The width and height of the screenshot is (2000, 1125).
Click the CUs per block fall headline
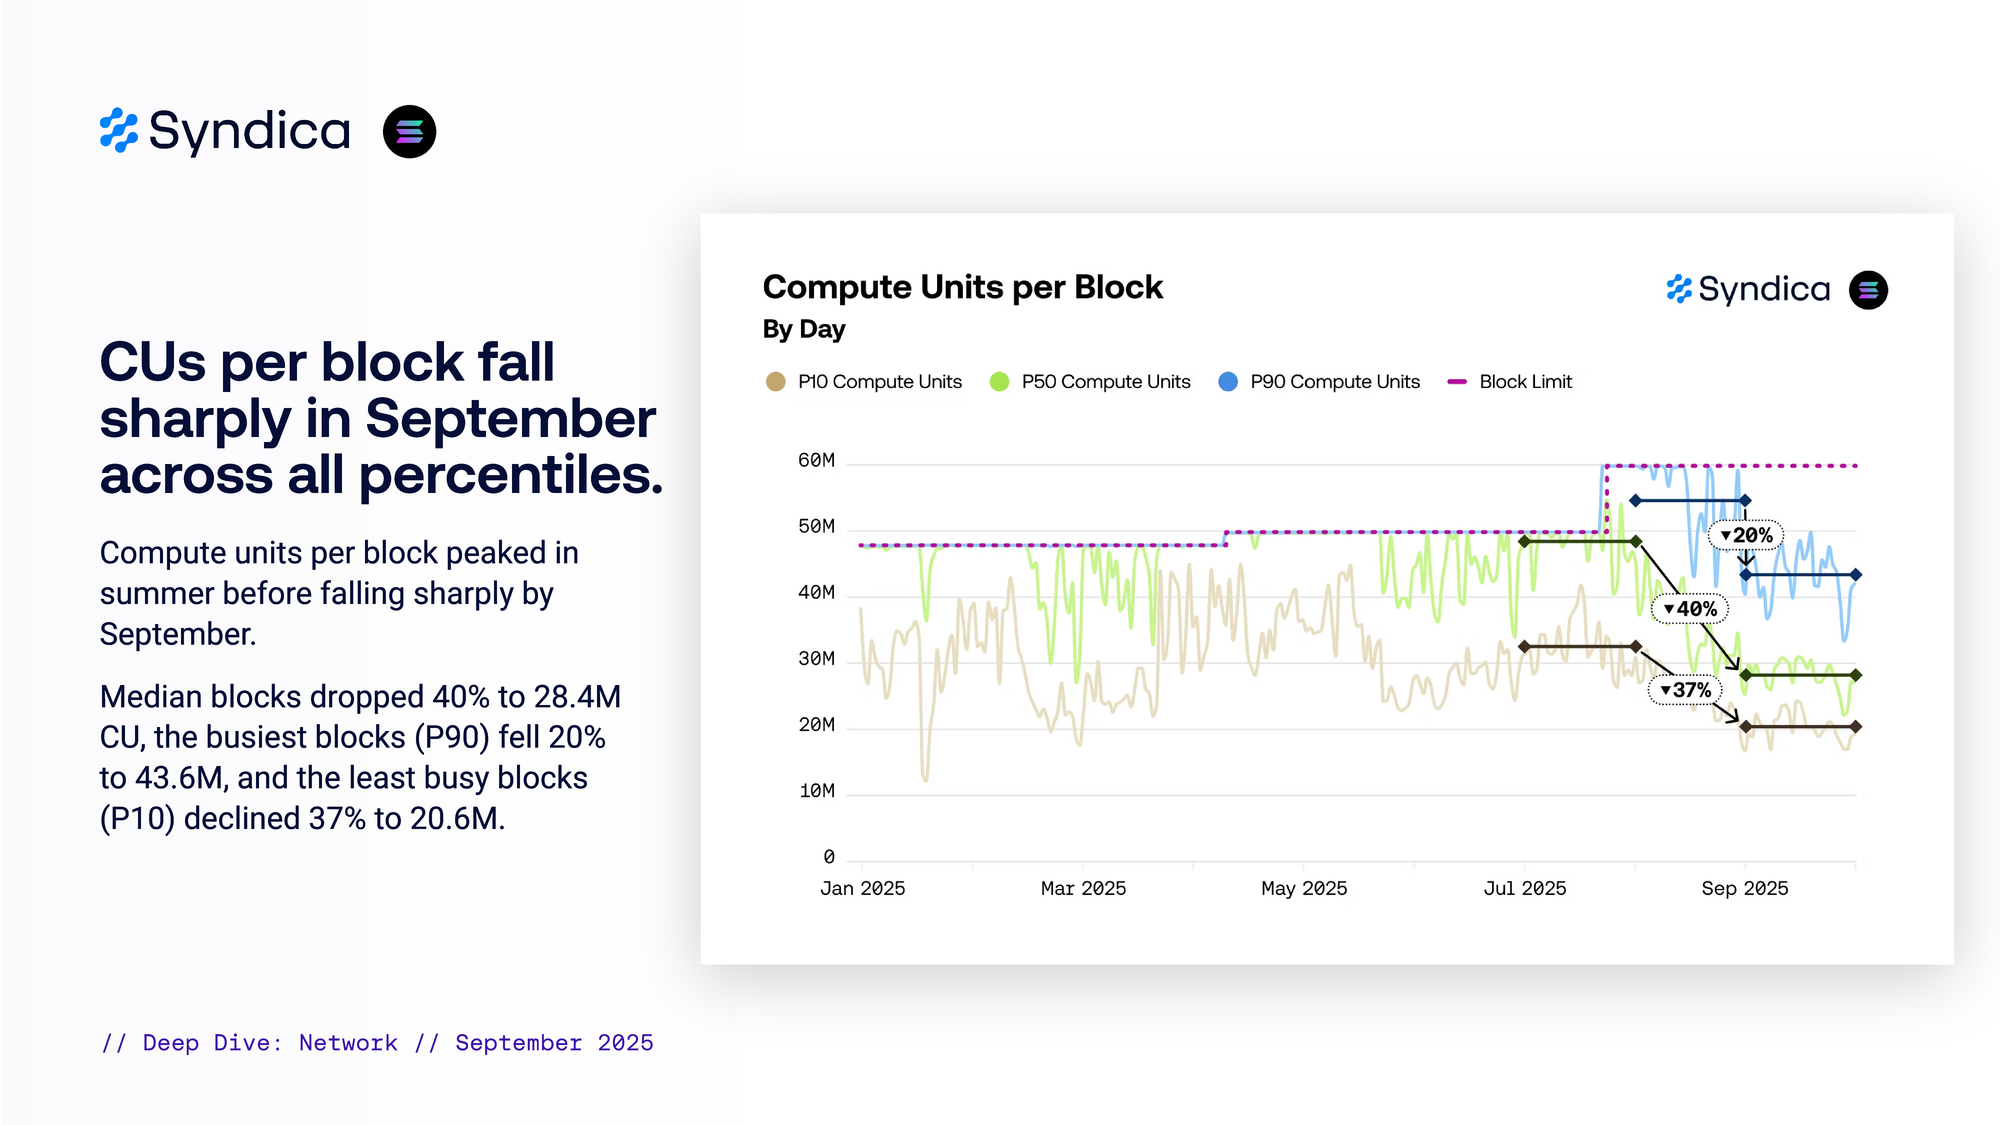pyautogui.click(x=380, y=417)
